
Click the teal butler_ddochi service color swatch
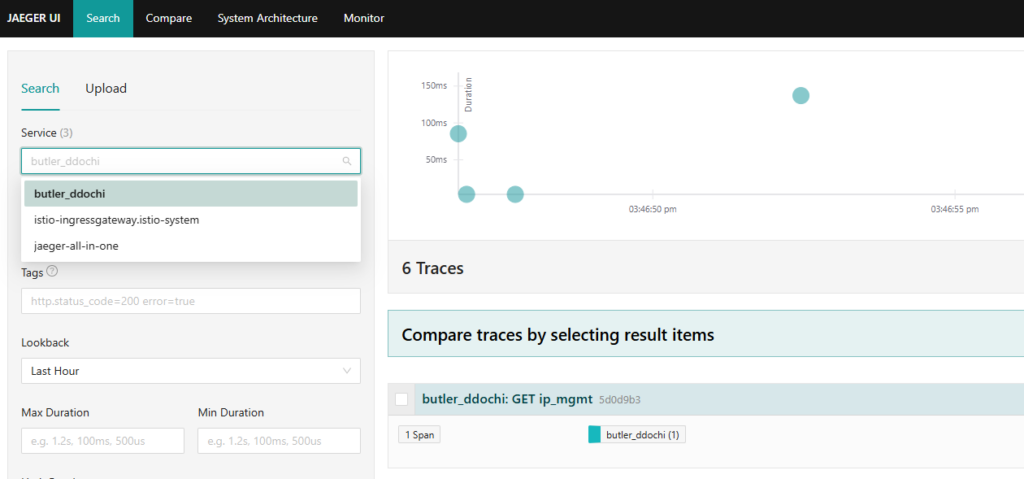[x=594, y=435]
